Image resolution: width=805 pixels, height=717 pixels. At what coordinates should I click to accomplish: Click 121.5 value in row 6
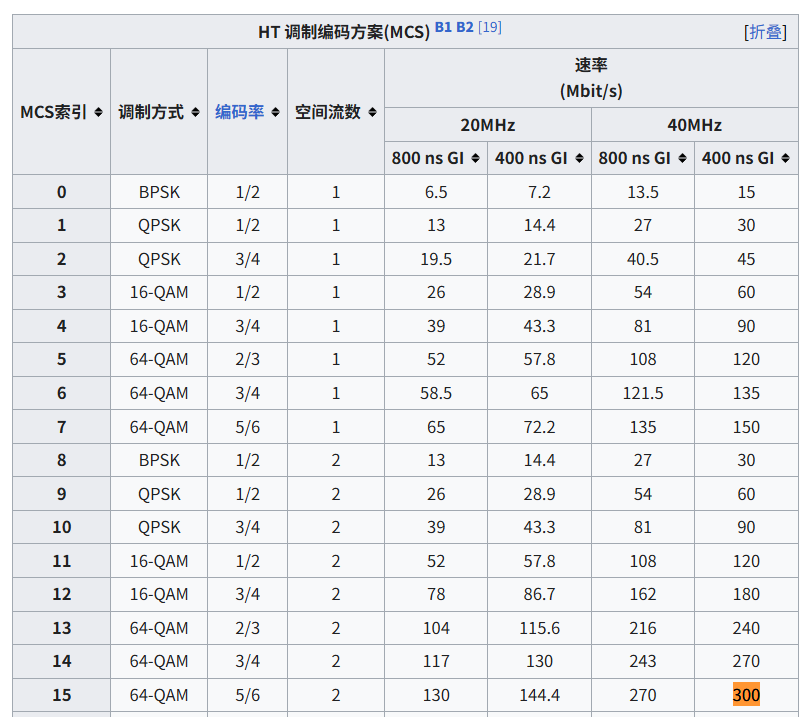coord(643,393)
